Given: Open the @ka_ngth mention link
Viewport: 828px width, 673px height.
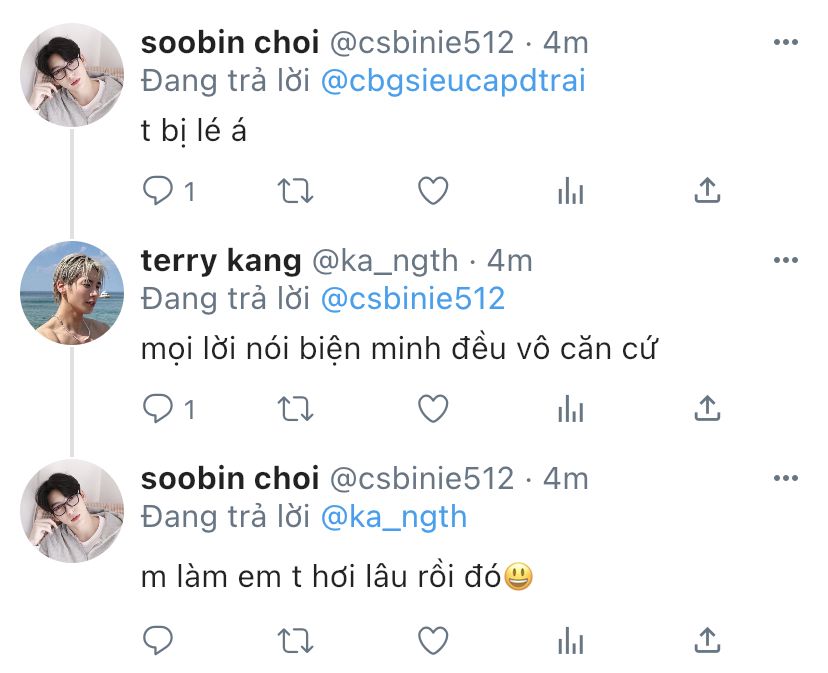Looking at the screenshot, I should point(394,517).
